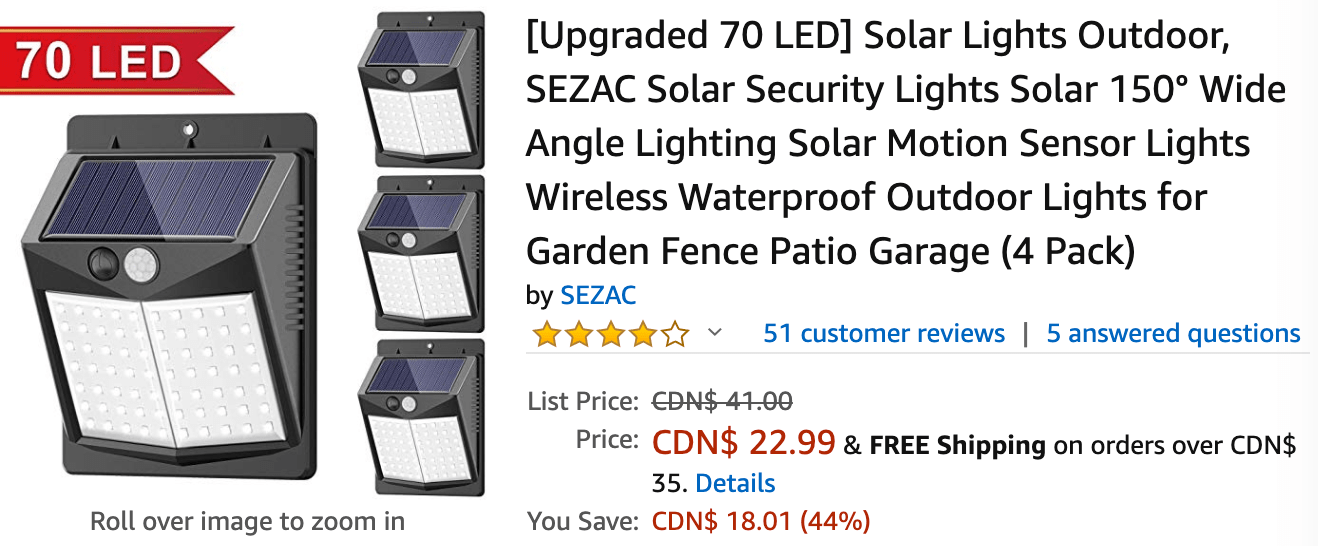
Task: Expand the star rating breakdown chevron
Action: point(714,332)
